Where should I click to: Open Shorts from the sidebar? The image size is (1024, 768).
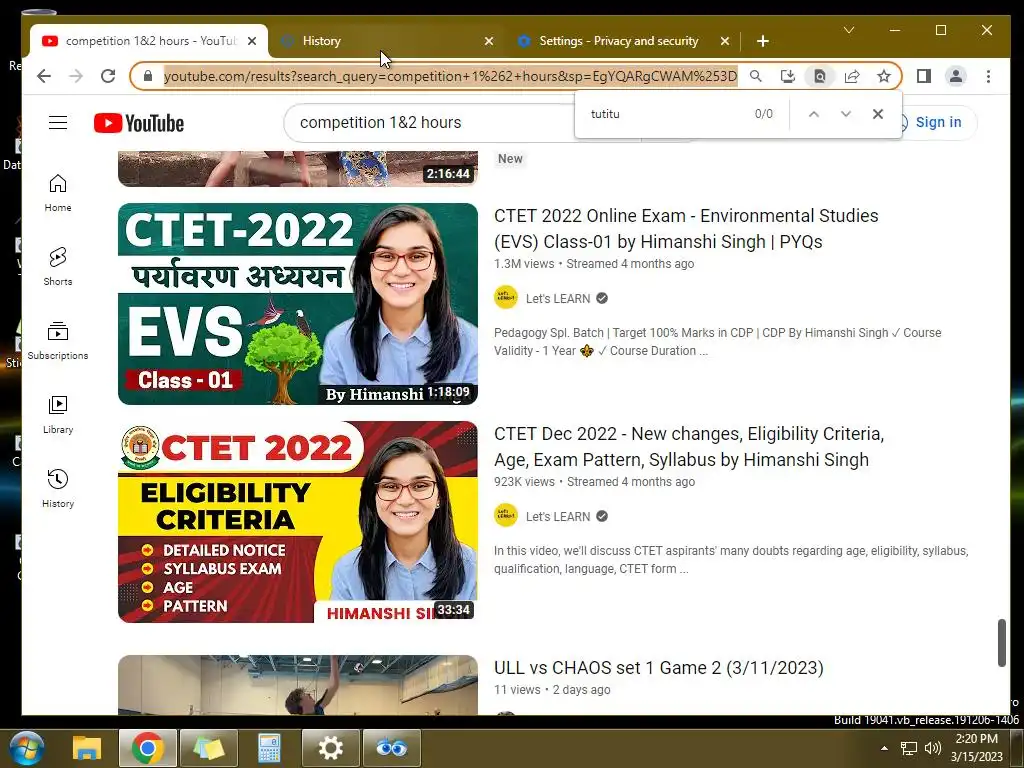tap(58, 266)
